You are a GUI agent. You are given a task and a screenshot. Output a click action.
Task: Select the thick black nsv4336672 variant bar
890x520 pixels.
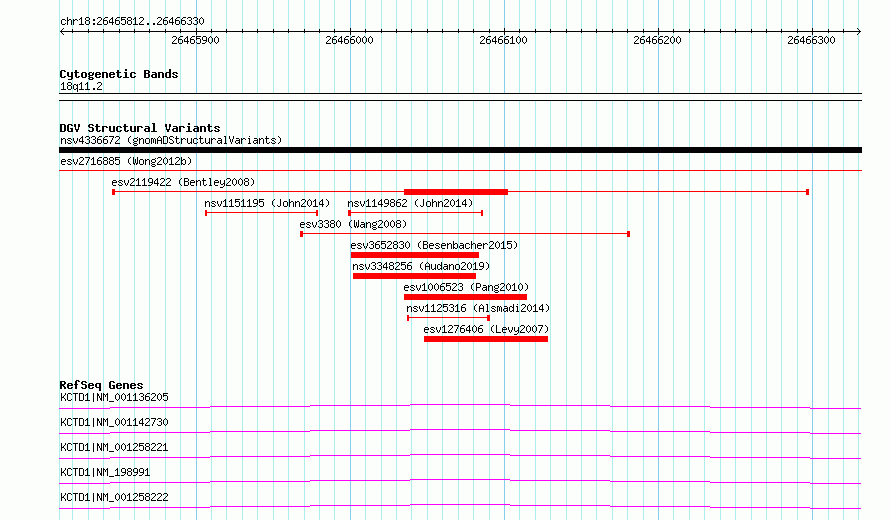pos(460,150)
